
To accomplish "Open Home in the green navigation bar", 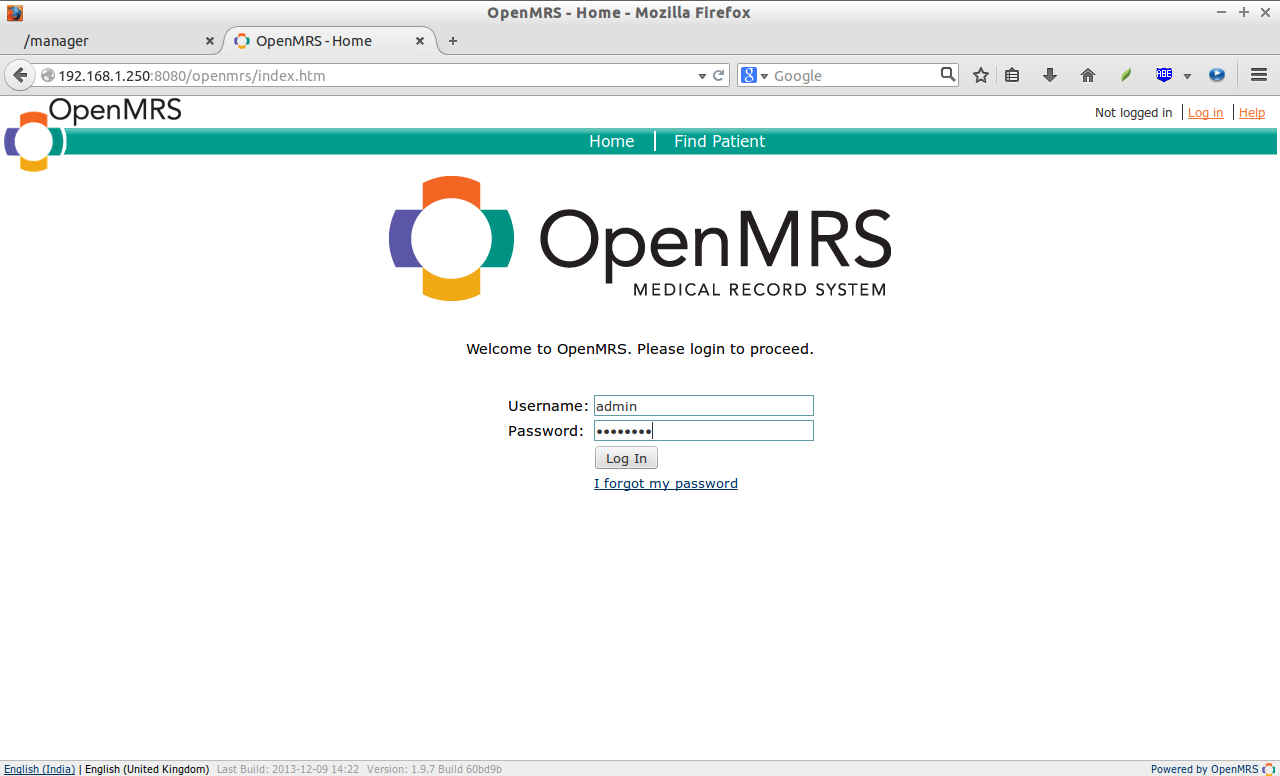I will [611, 141].
